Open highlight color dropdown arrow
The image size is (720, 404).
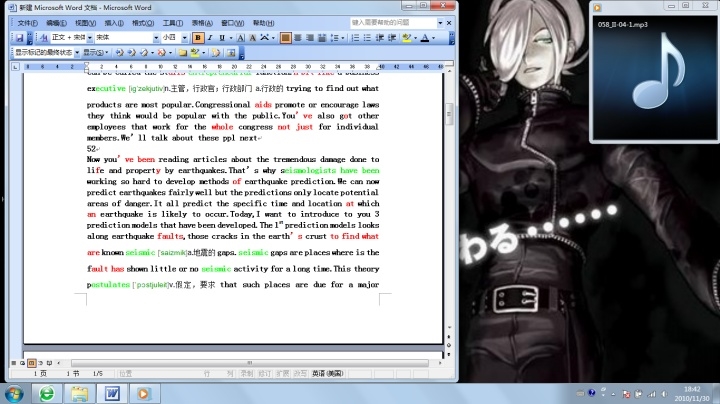[415, 38]
